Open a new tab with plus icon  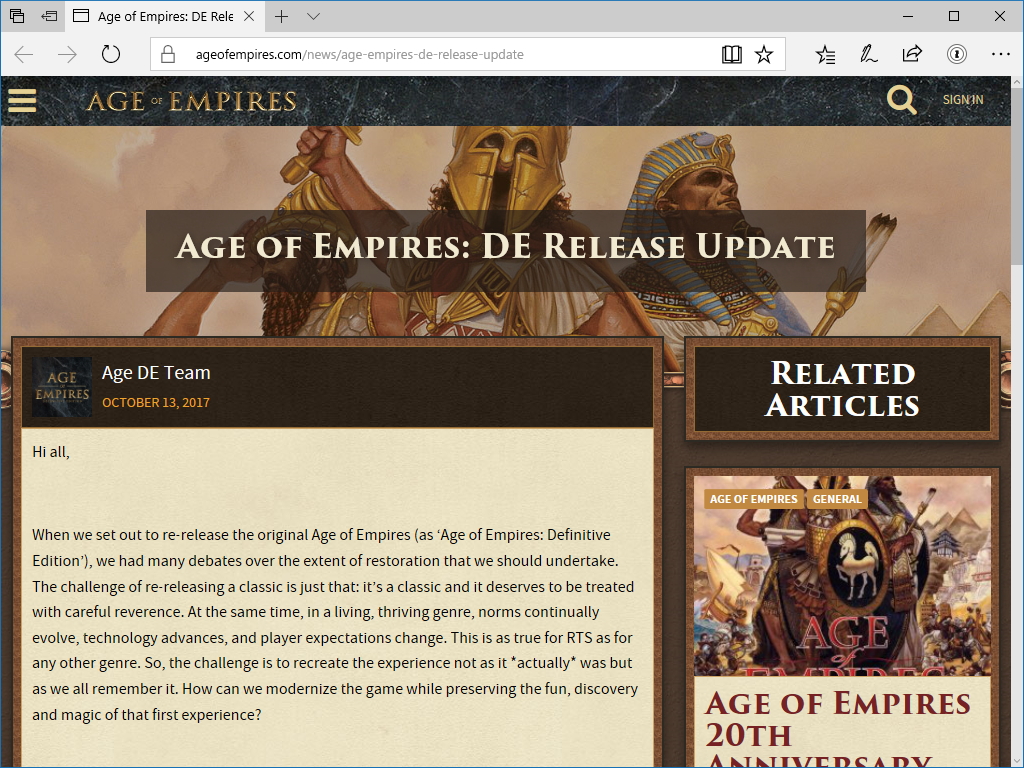click(281, 16)
